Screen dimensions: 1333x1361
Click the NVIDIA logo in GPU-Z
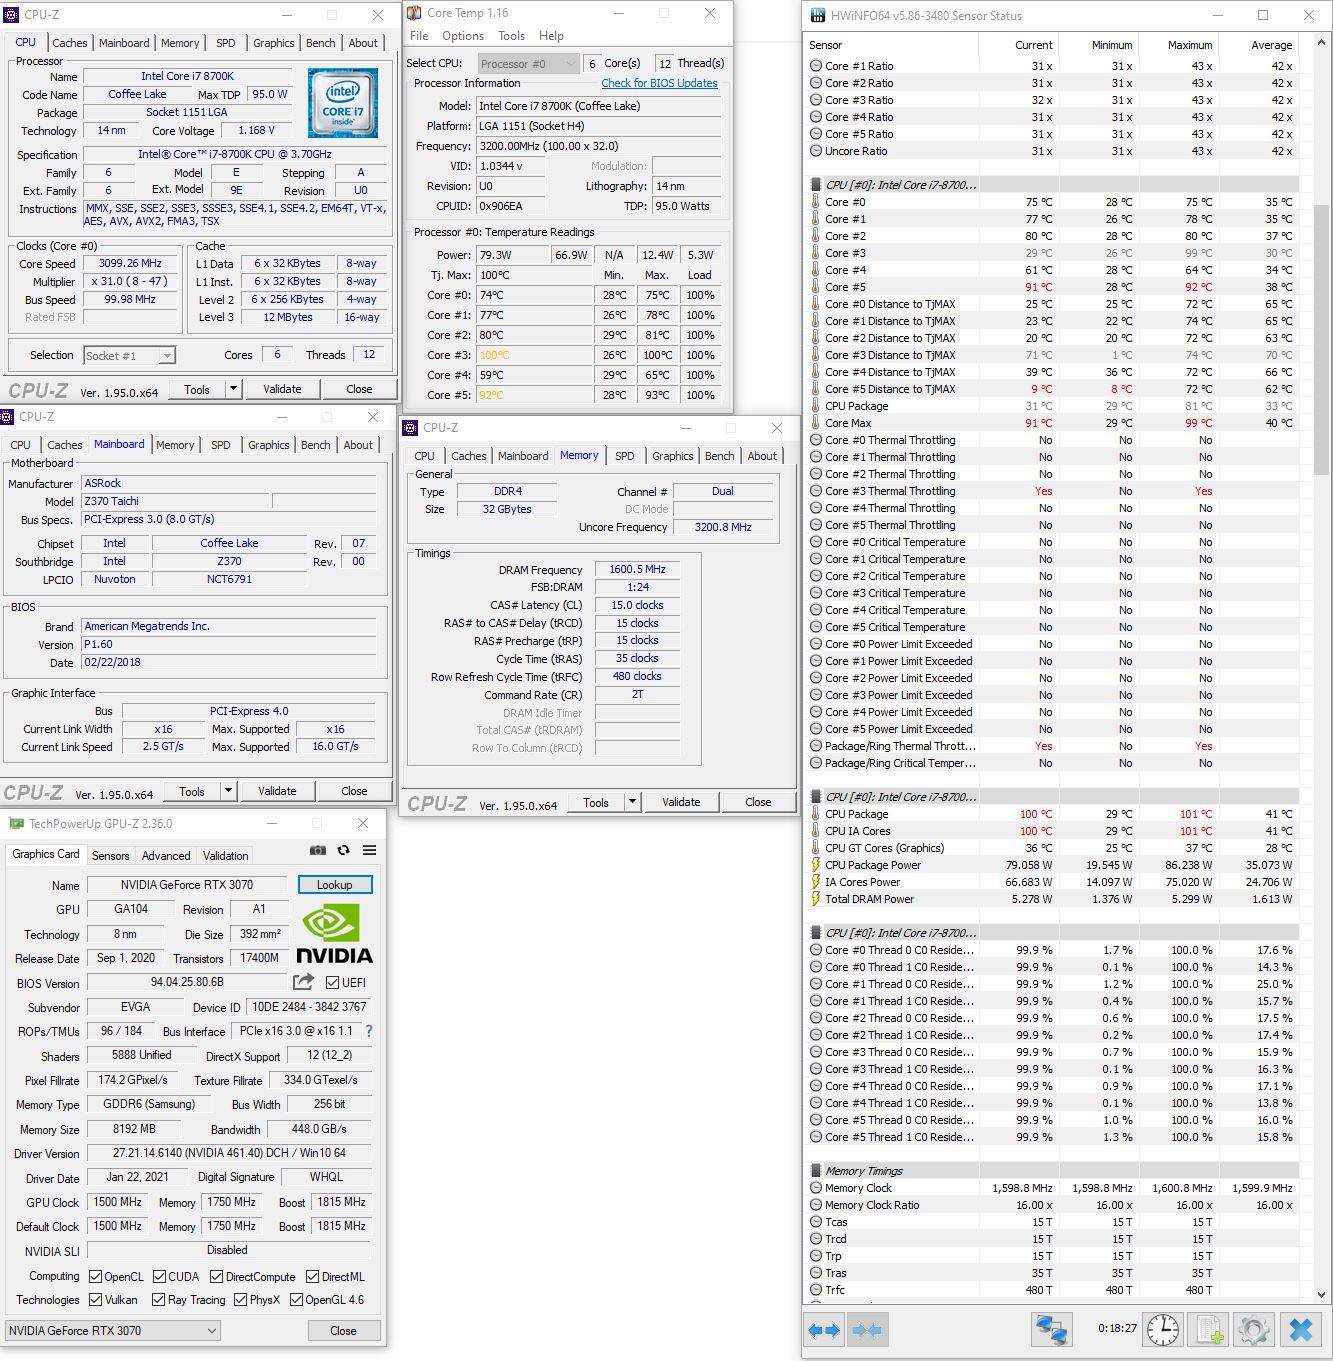[334, 934]
